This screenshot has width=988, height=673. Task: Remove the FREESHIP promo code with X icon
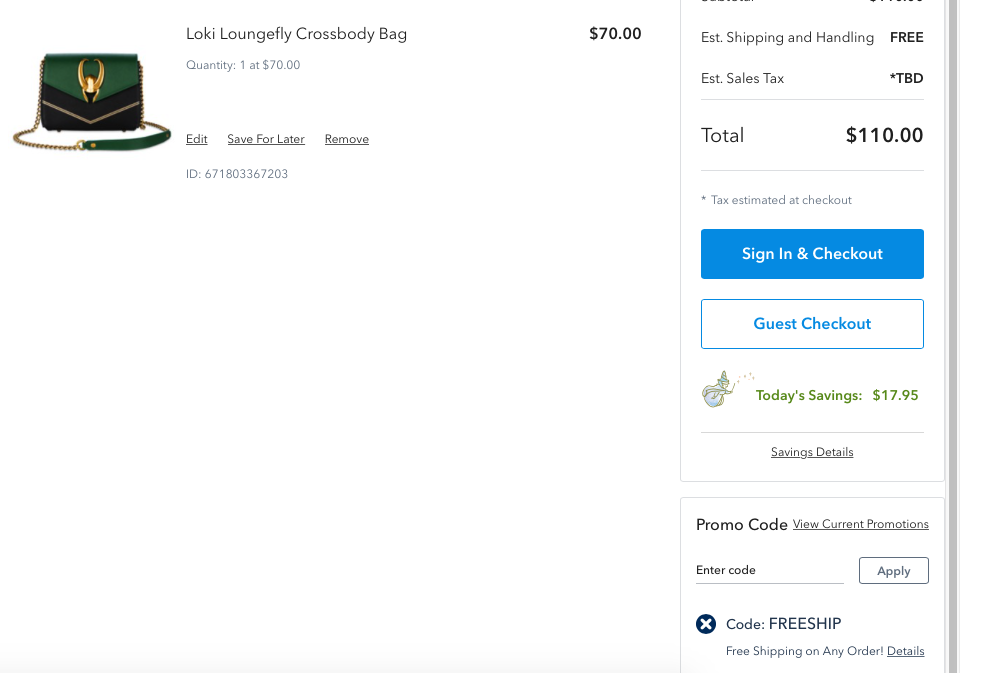(x=706, y=624)
